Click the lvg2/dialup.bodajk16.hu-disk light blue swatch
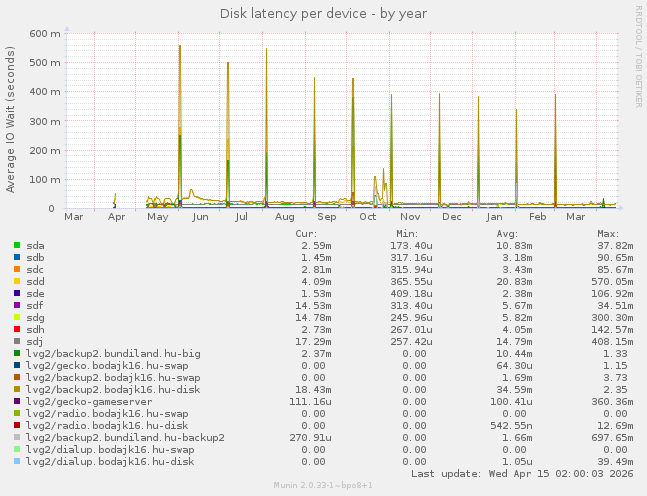The height and width of the screenshot is (496, 647). click(x=17, y=461)
